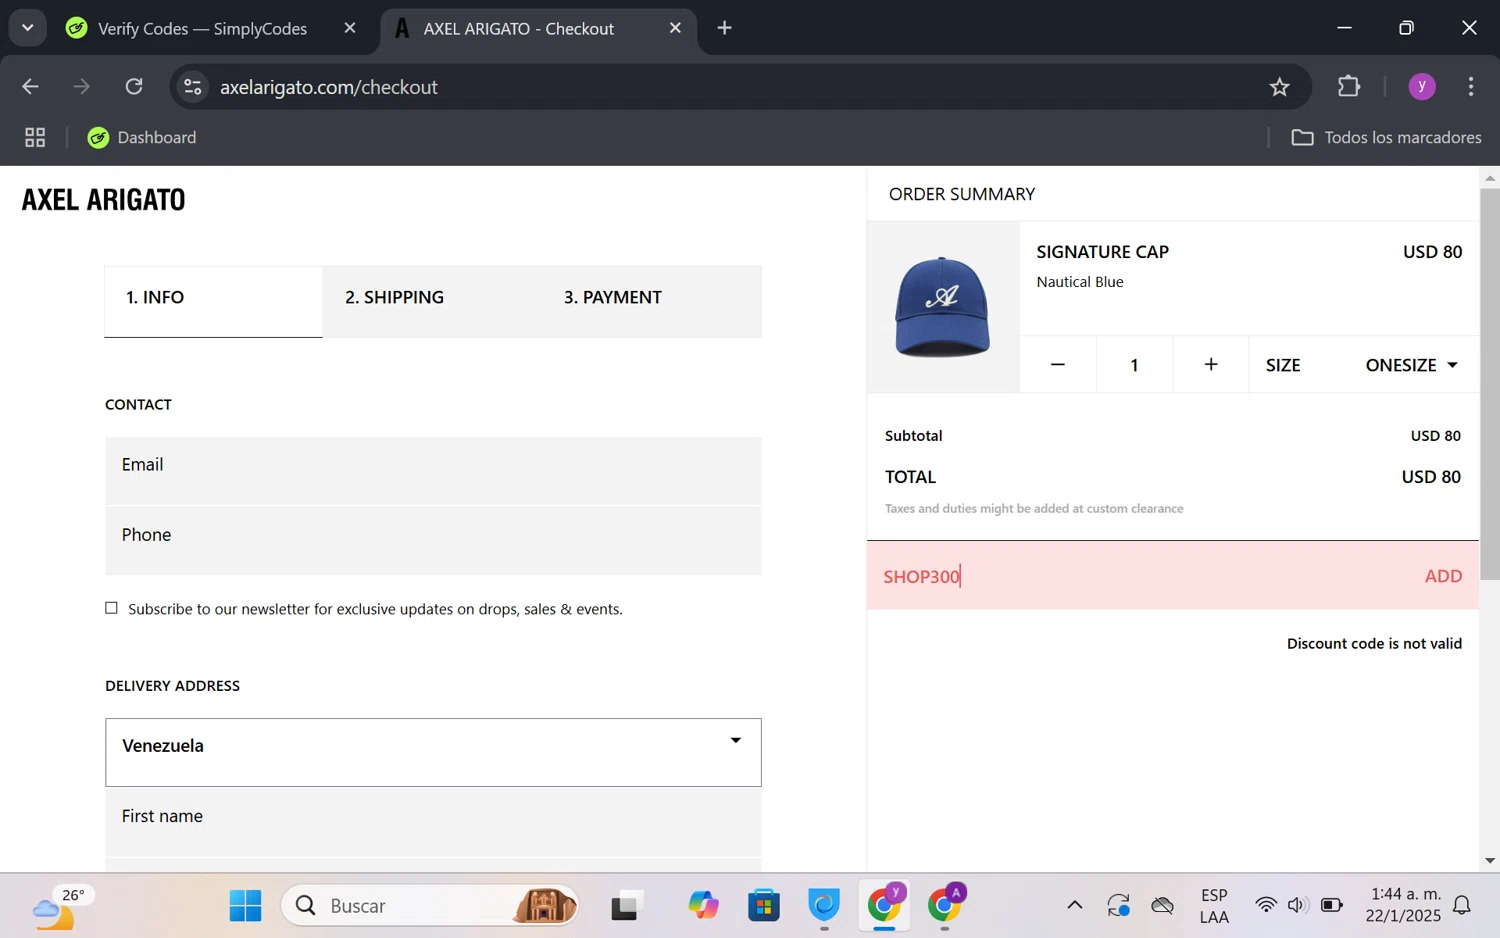Open the Todos los marcadores folder

[x=1386, y=137]
